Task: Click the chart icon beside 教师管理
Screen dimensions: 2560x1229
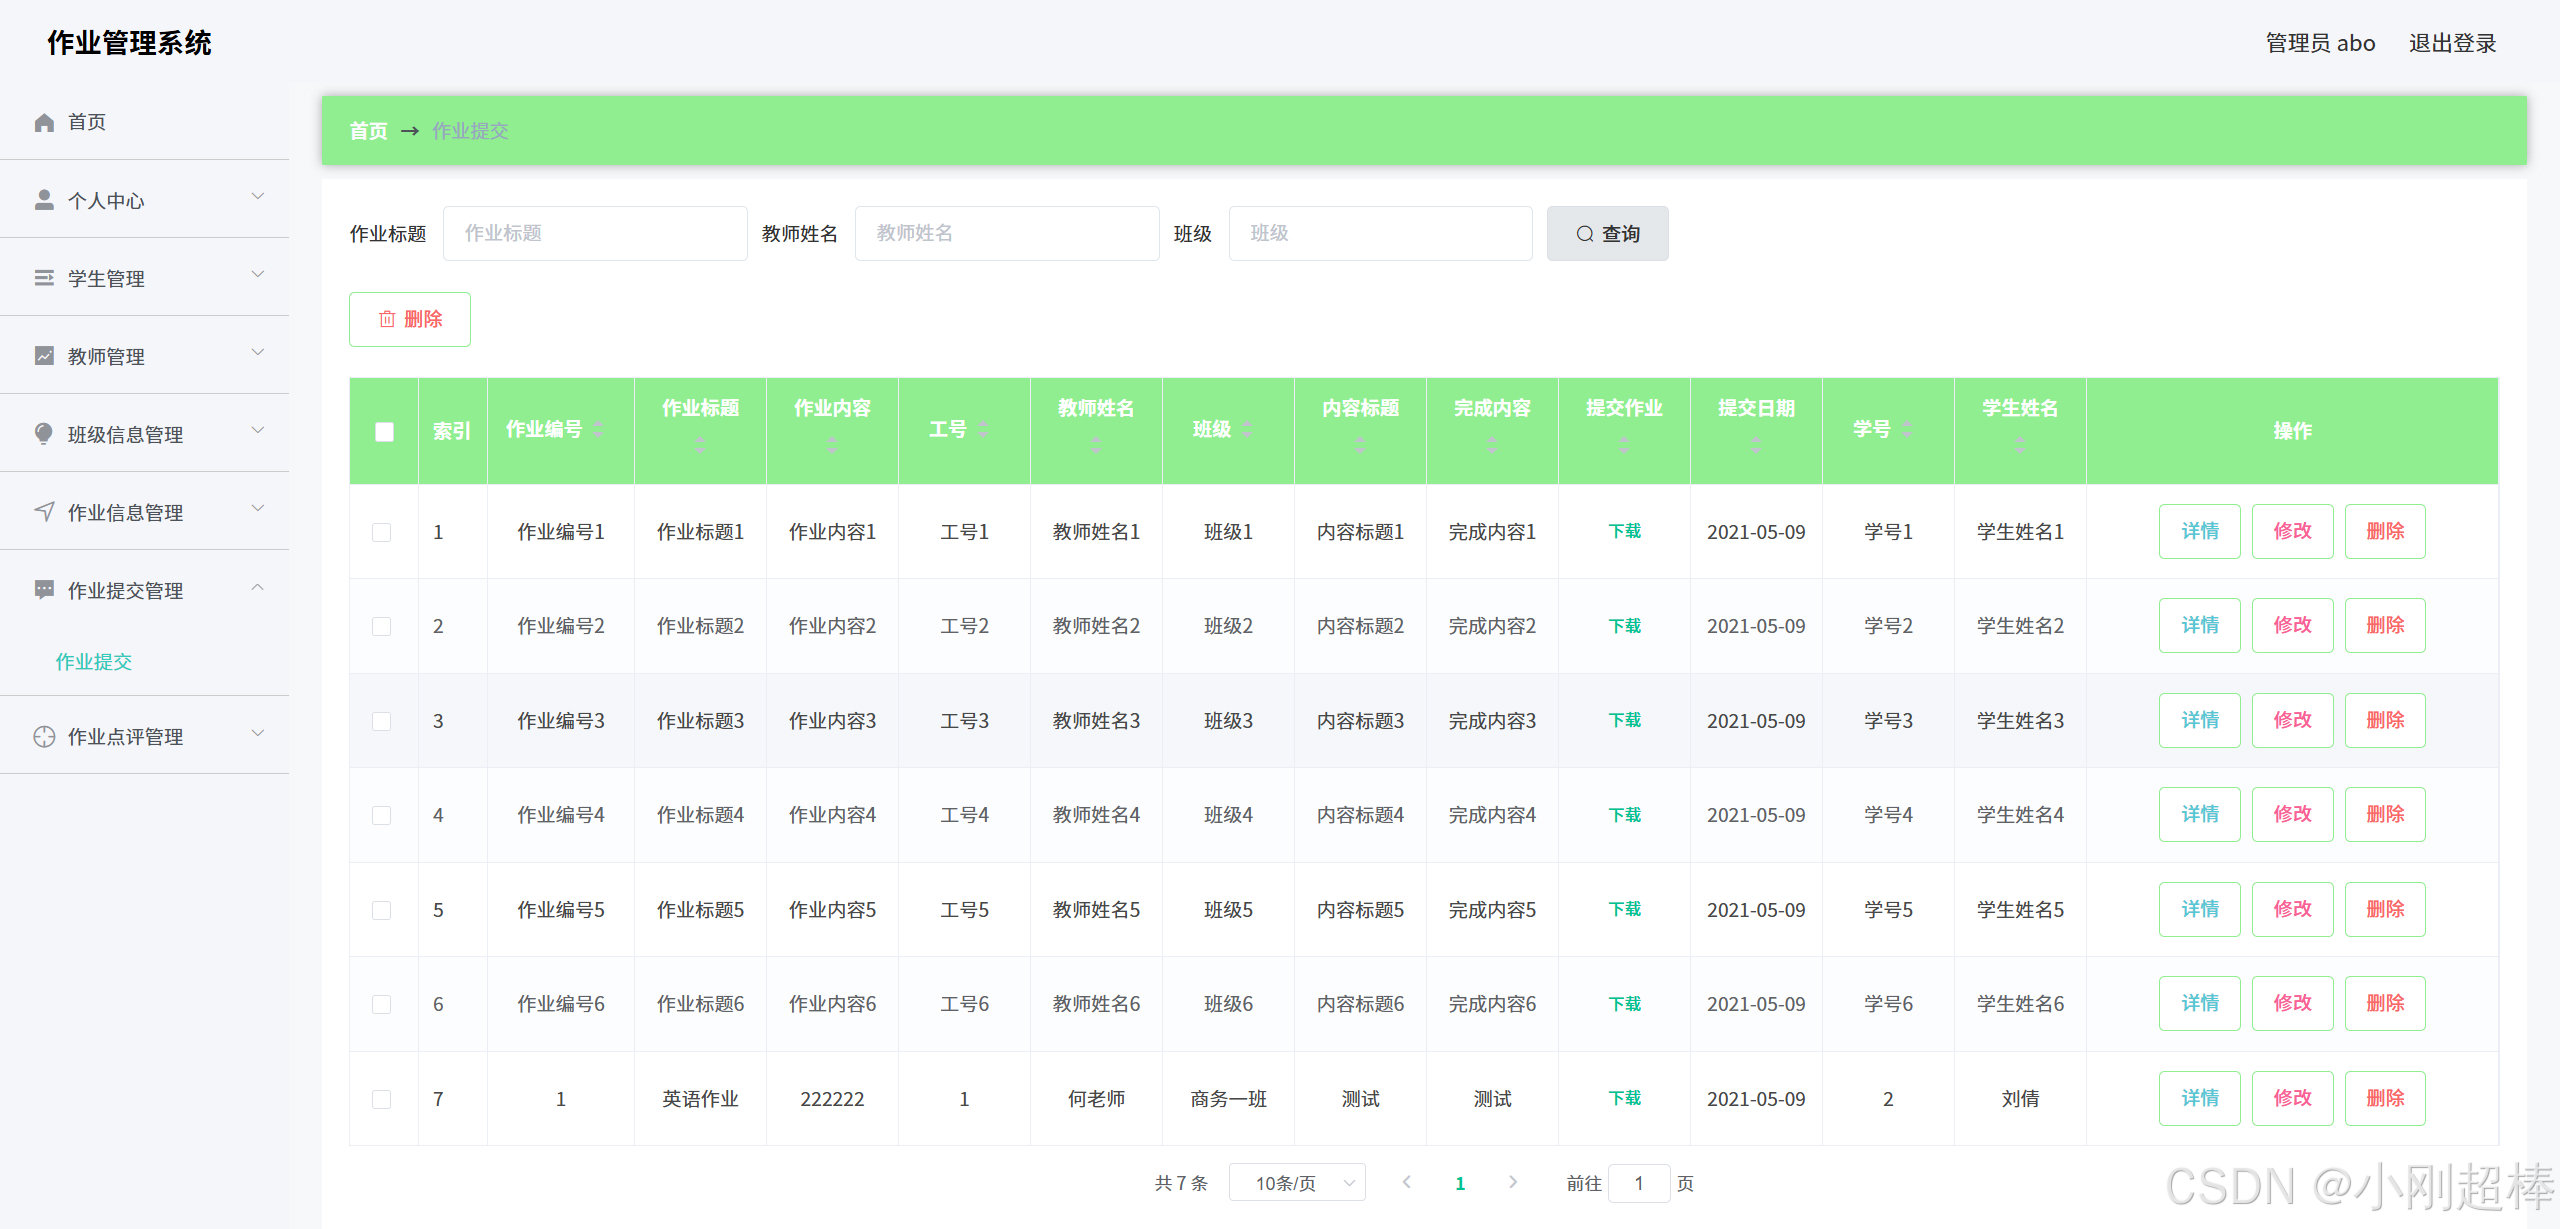Action: tap(44, 356)
